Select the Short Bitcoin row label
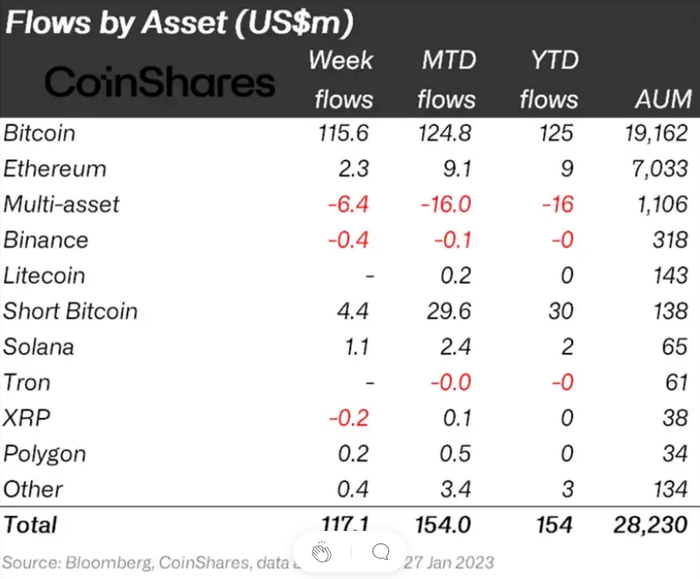Image resolution: width=700 pixels, height=579 pixels. click(x=70, y=311)
